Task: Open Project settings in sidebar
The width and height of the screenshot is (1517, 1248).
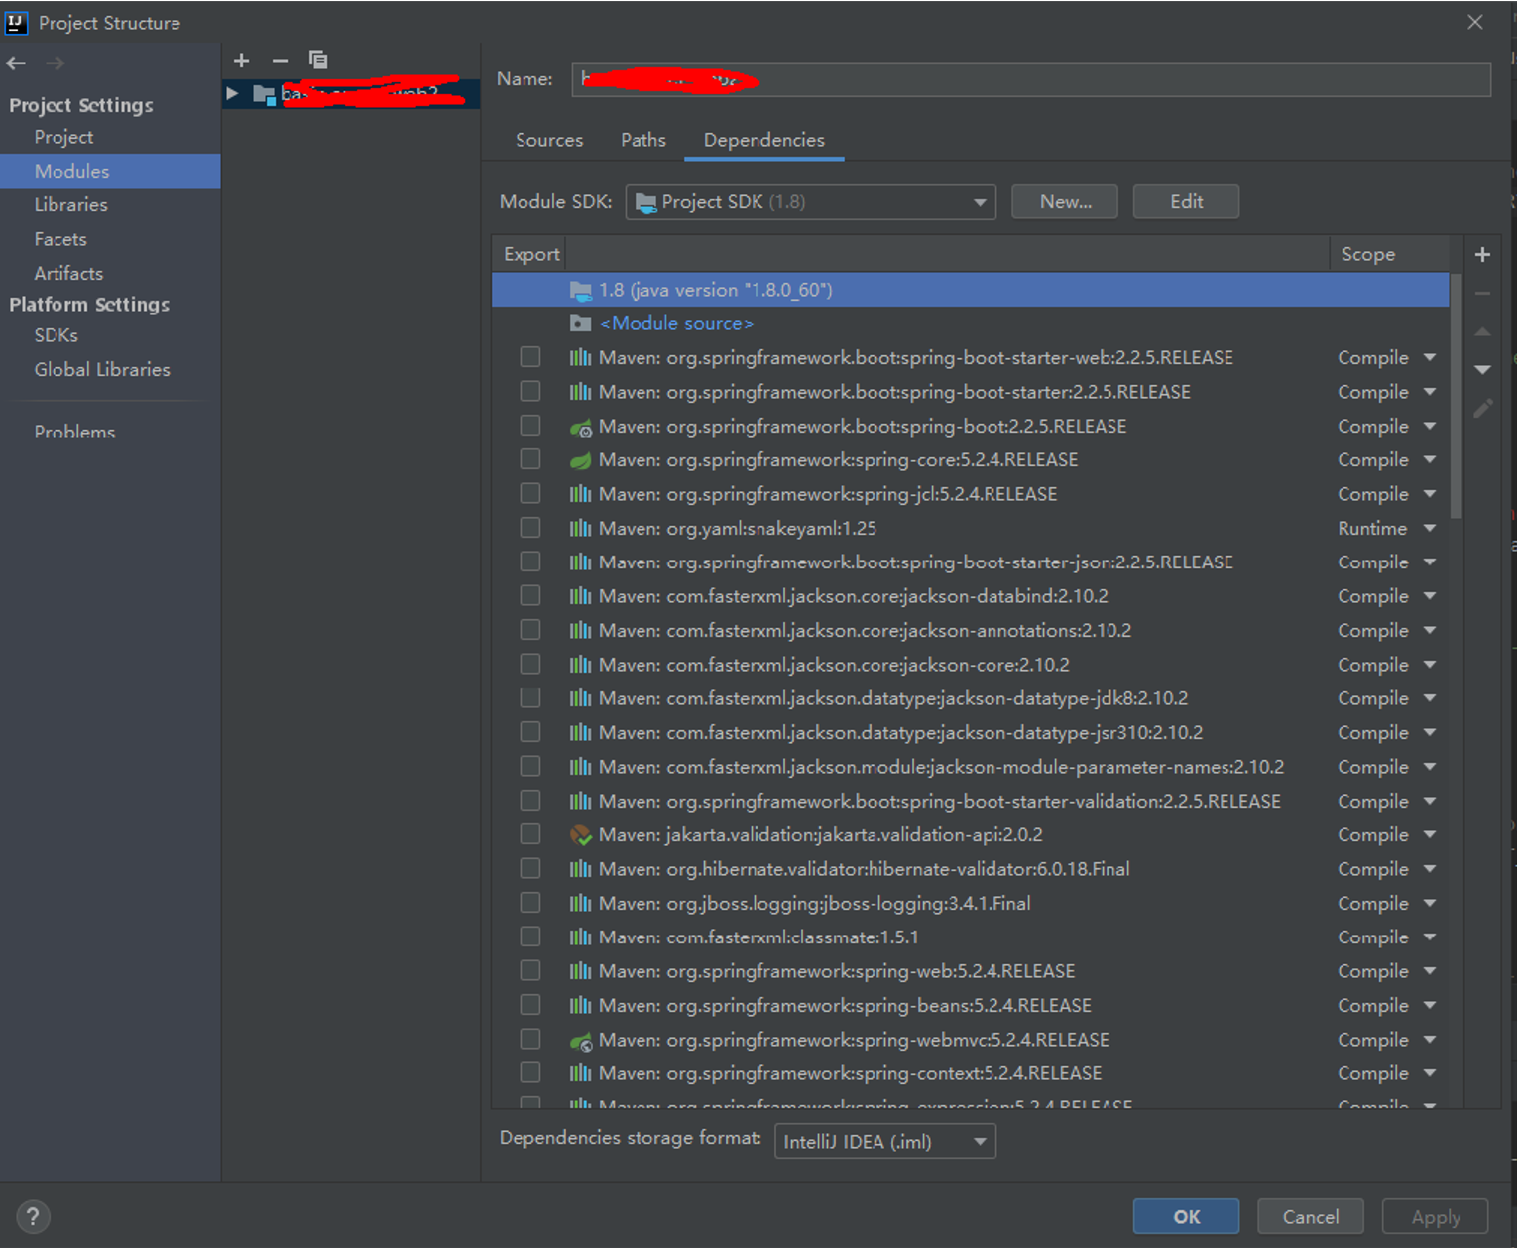Action: tap(64, 137)
